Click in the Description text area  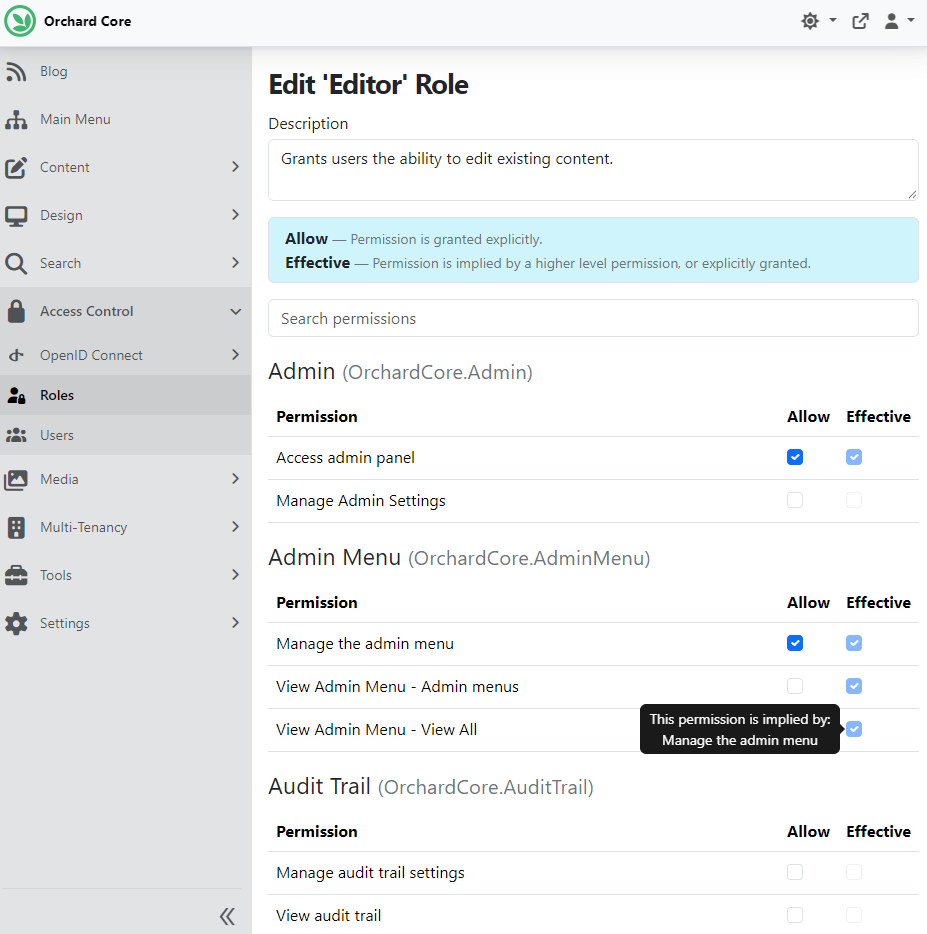click(593, 170)
